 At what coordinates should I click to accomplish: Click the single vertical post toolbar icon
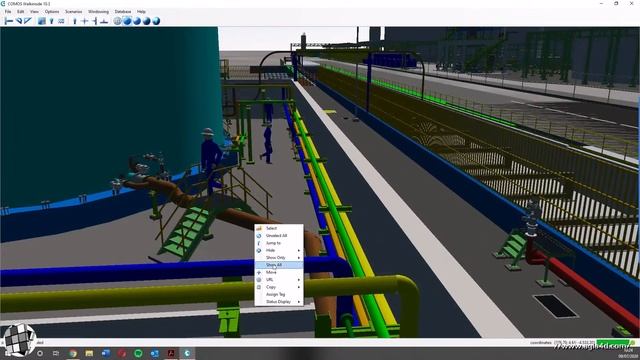[75, 21]
